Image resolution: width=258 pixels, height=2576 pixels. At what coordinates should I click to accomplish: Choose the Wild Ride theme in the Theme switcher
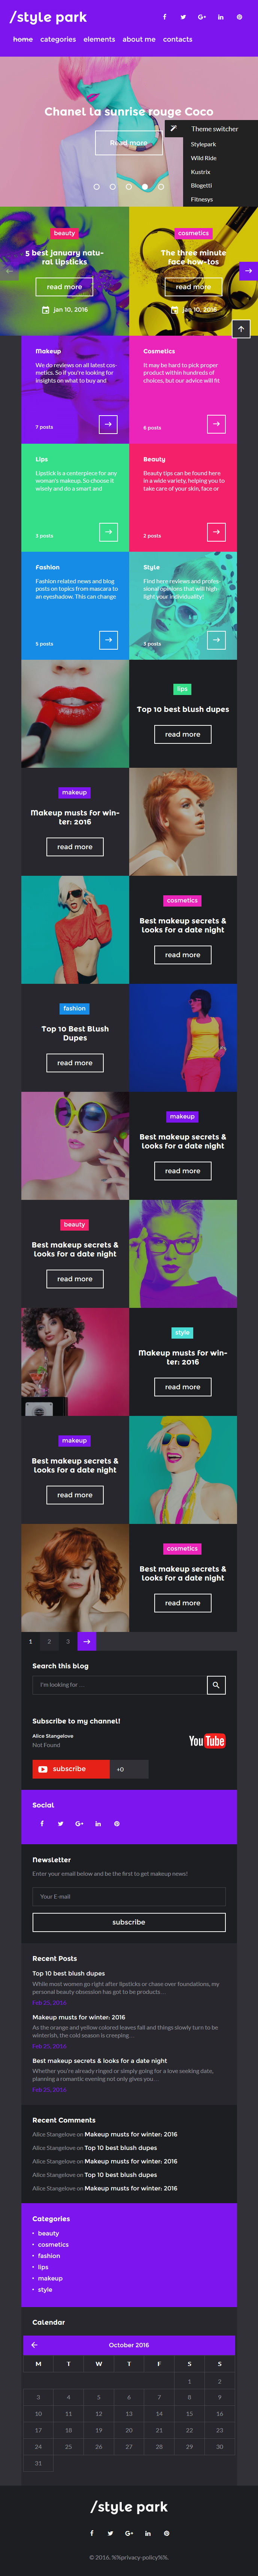(204, 158)
